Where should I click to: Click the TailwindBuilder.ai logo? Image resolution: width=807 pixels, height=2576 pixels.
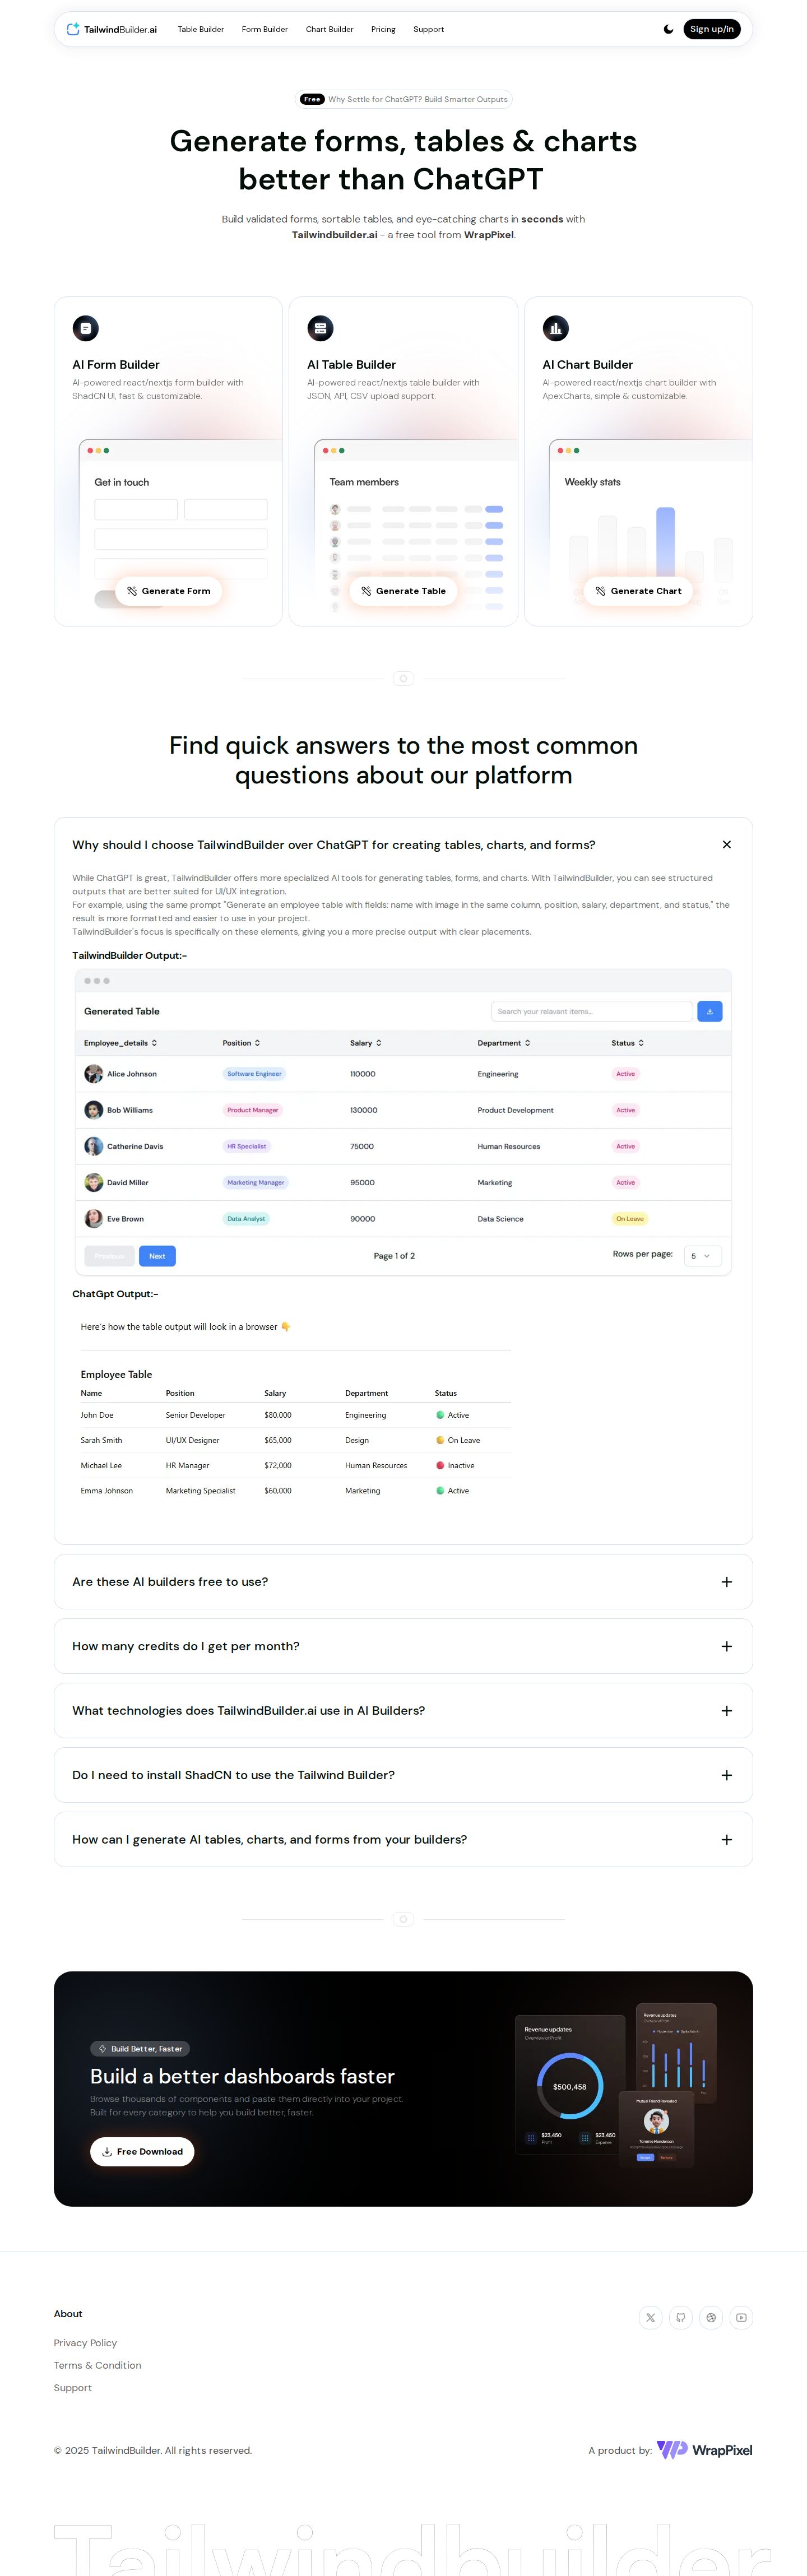[x=112, y=29]
